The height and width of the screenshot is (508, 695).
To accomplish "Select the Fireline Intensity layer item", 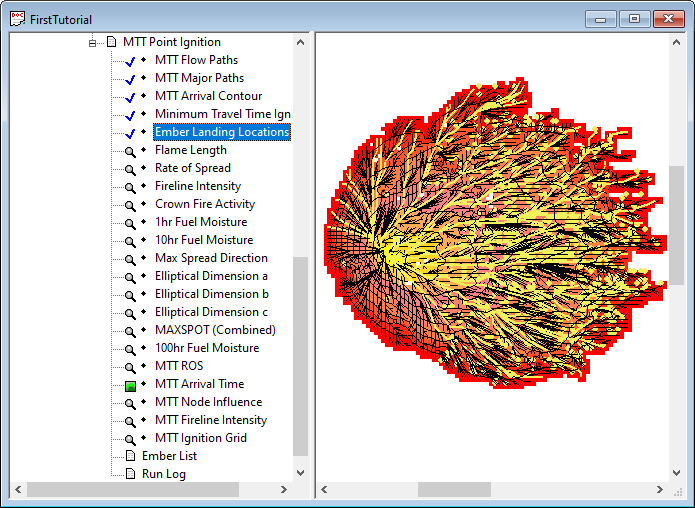I will pos(197,186).
